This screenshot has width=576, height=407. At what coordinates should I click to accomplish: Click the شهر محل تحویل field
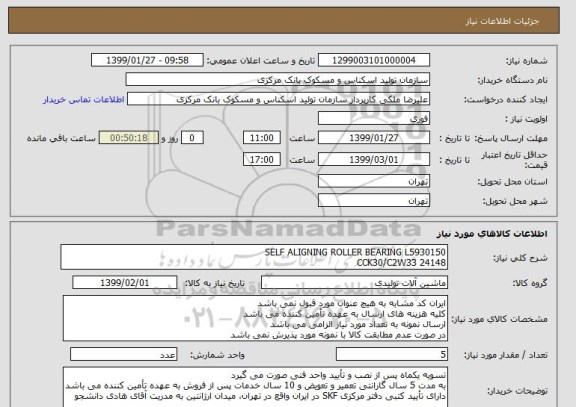374,201
